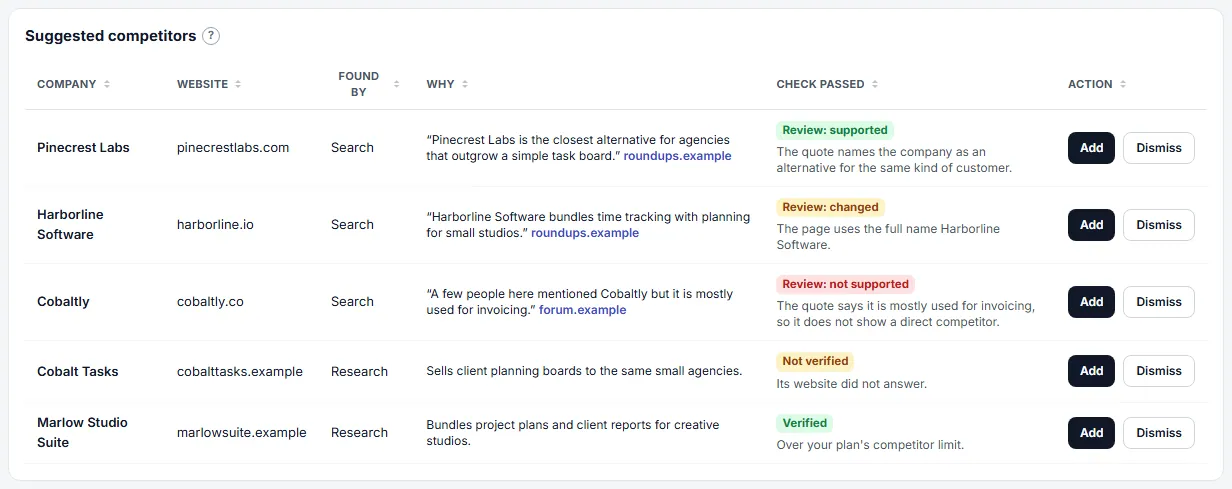1232x489 pixels.
Task: Click the Company column header
Action: tap(67, 84)
